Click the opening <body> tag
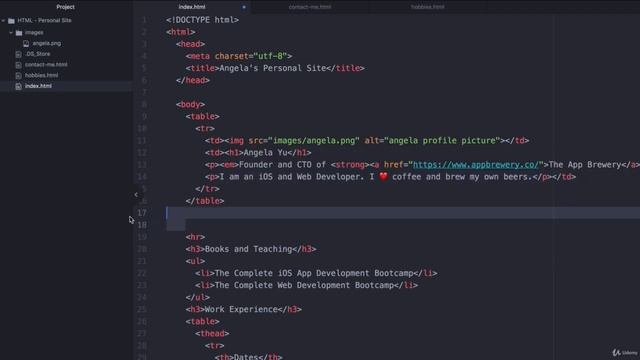The width and height of the screenshot is (640, 360). click(190, 104)
